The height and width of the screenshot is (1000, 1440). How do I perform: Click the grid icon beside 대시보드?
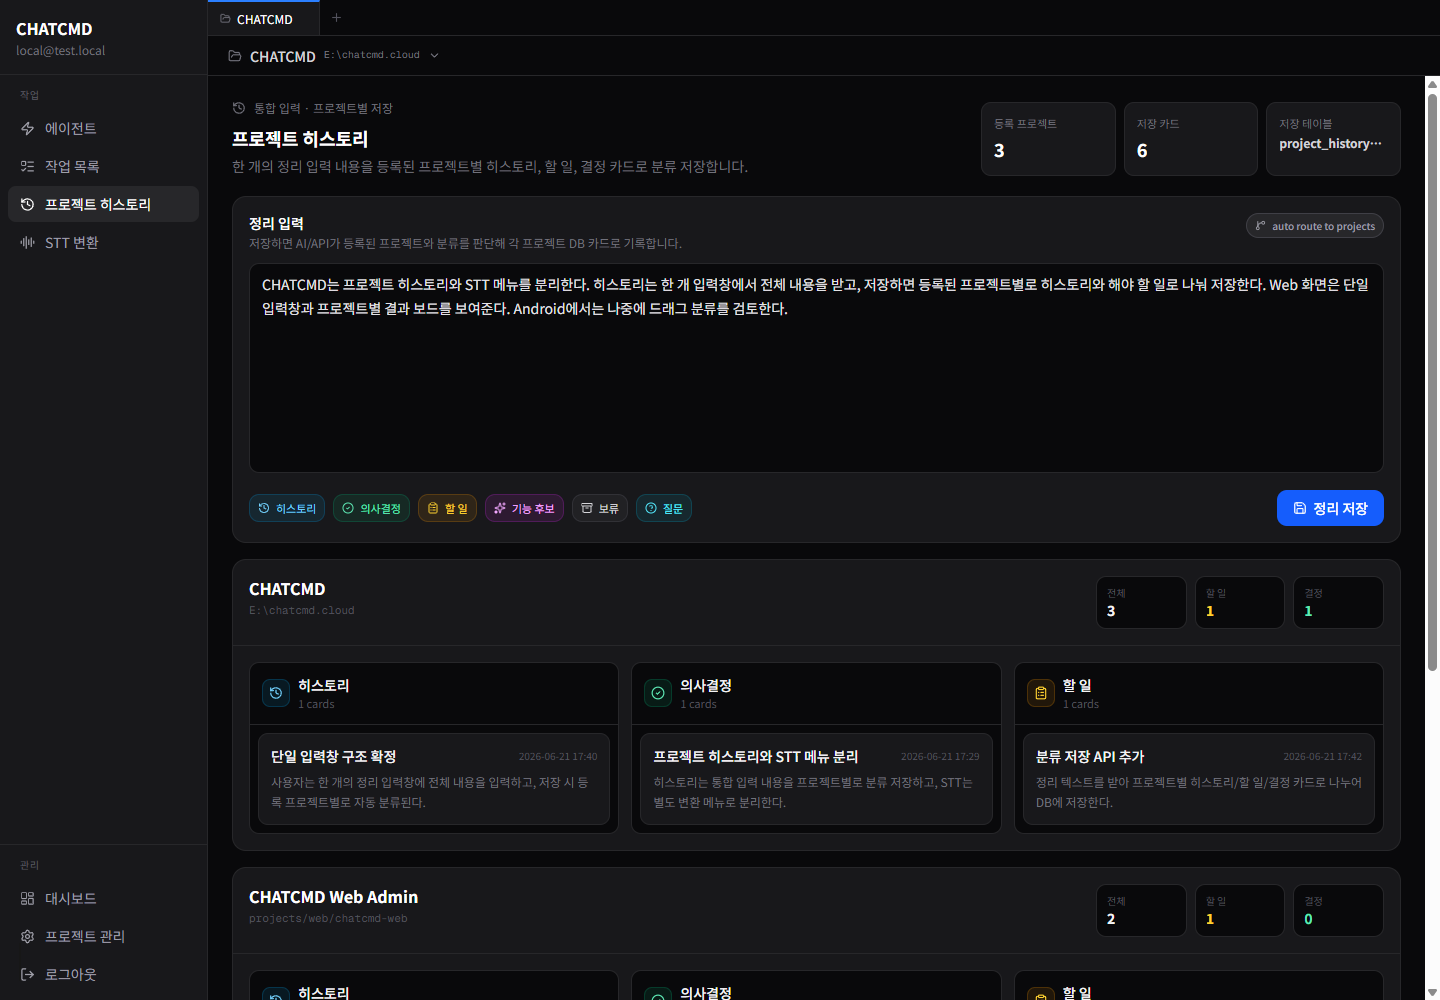[27, 898]
